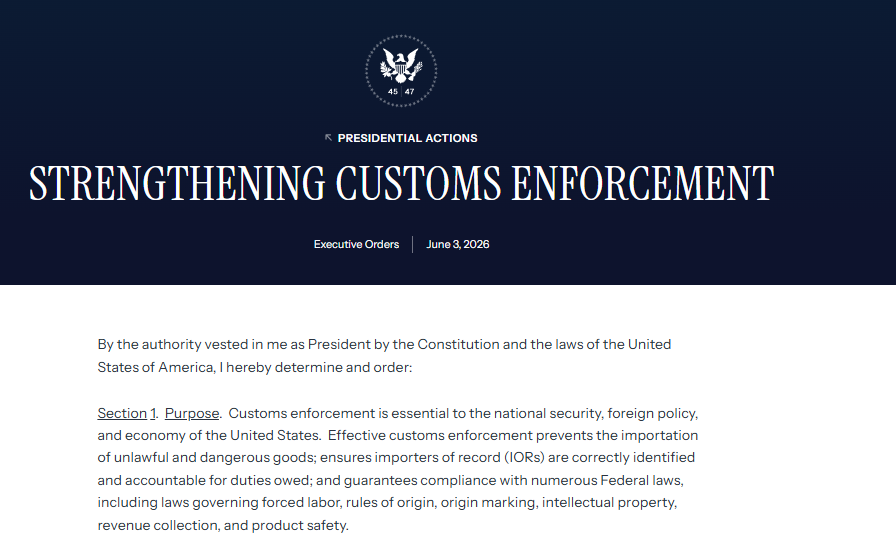Click the number 47 inside the seal
896x544 pixels.
point(410,91)
